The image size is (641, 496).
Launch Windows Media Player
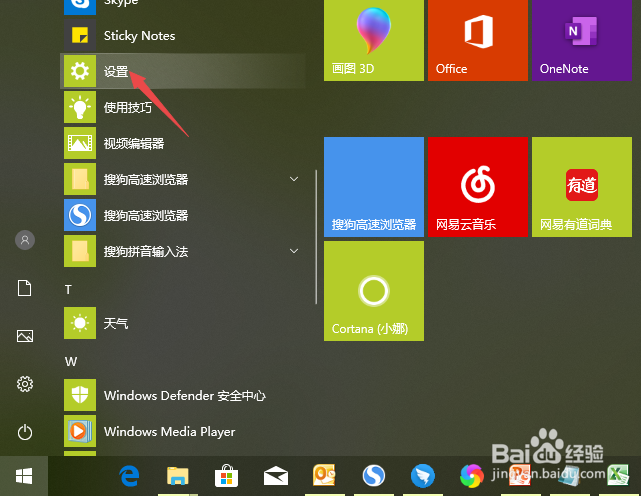pyautogui.click(x=183, y=431)
